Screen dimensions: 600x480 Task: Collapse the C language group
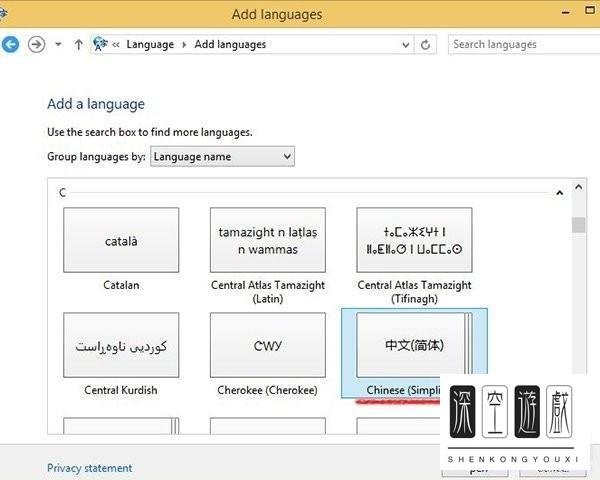(x=559, y=193)
